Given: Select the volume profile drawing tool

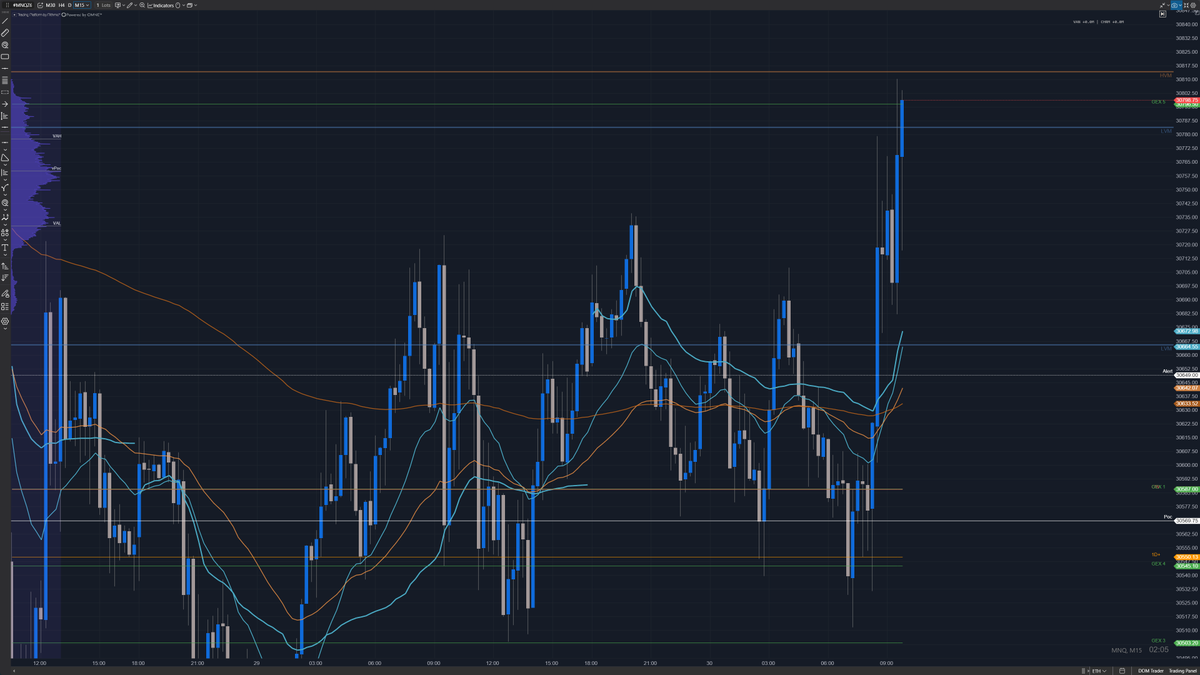Looking at the screenshot, I should click(x=5, y=116).
